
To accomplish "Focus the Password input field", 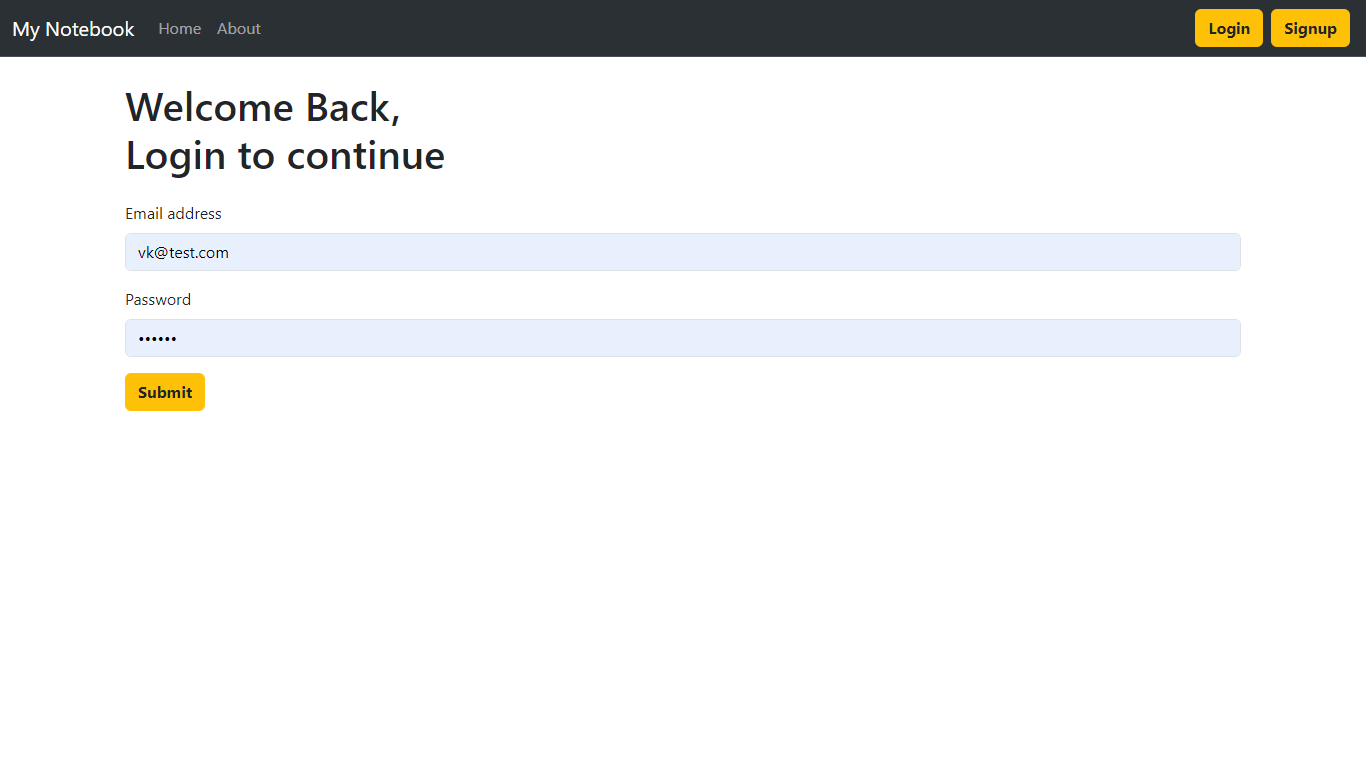I will (683, 338).
